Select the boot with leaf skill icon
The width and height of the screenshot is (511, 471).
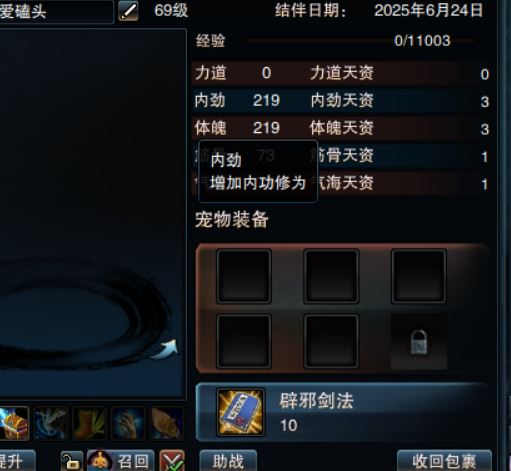coord(89,423)
